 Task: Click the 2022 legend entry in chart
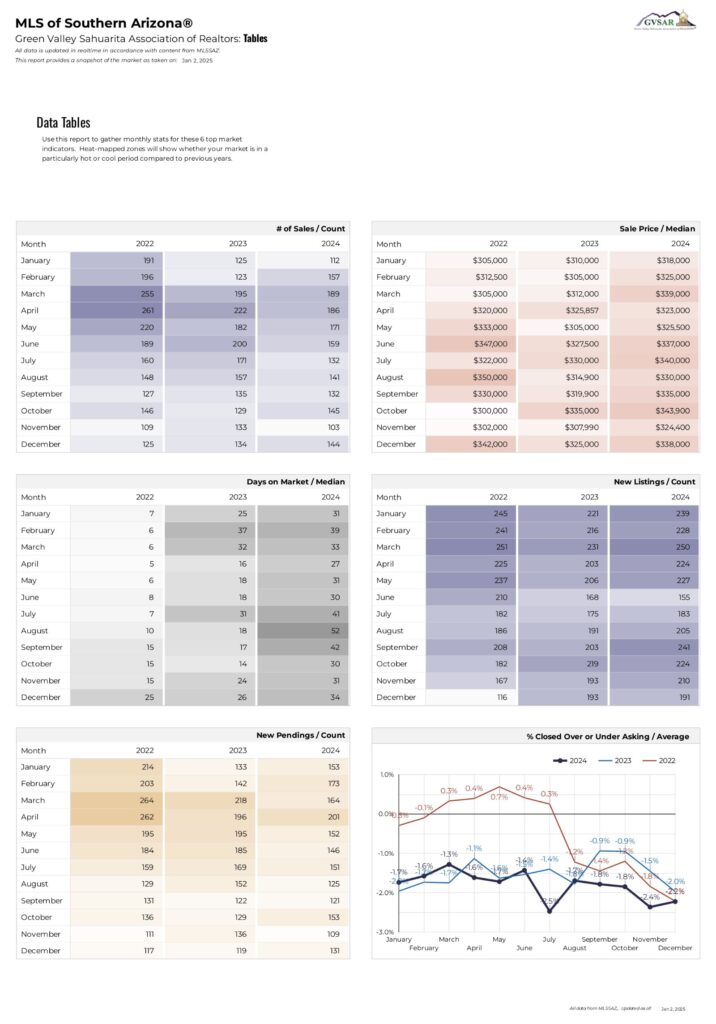click(659, 761)
